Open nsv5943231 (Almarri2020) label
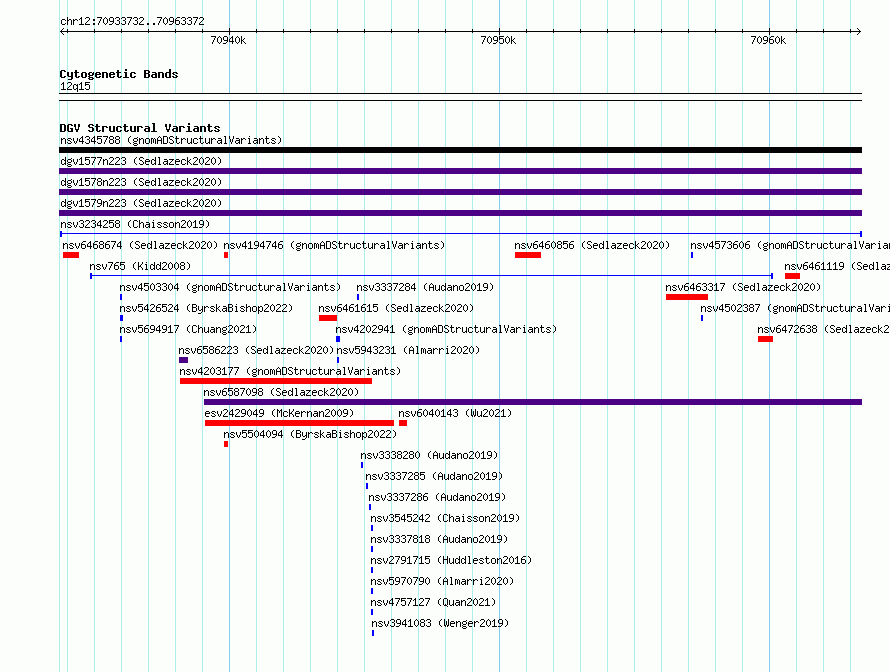890x672 pixels. (408, 350)
